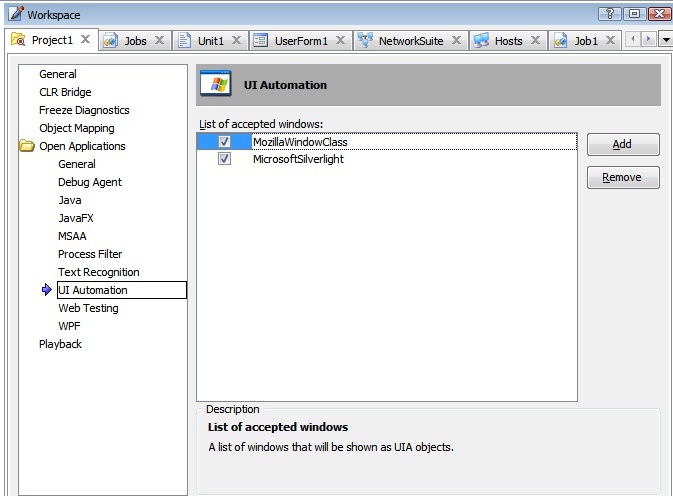Click the Job1 tab icon
This screenshot has width=673, height=496.
tap(559, 41)
